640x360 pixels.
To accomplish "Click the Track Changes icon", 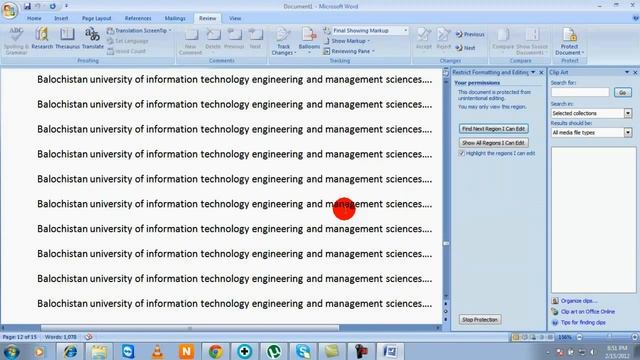I will click(x=283, y=41).
